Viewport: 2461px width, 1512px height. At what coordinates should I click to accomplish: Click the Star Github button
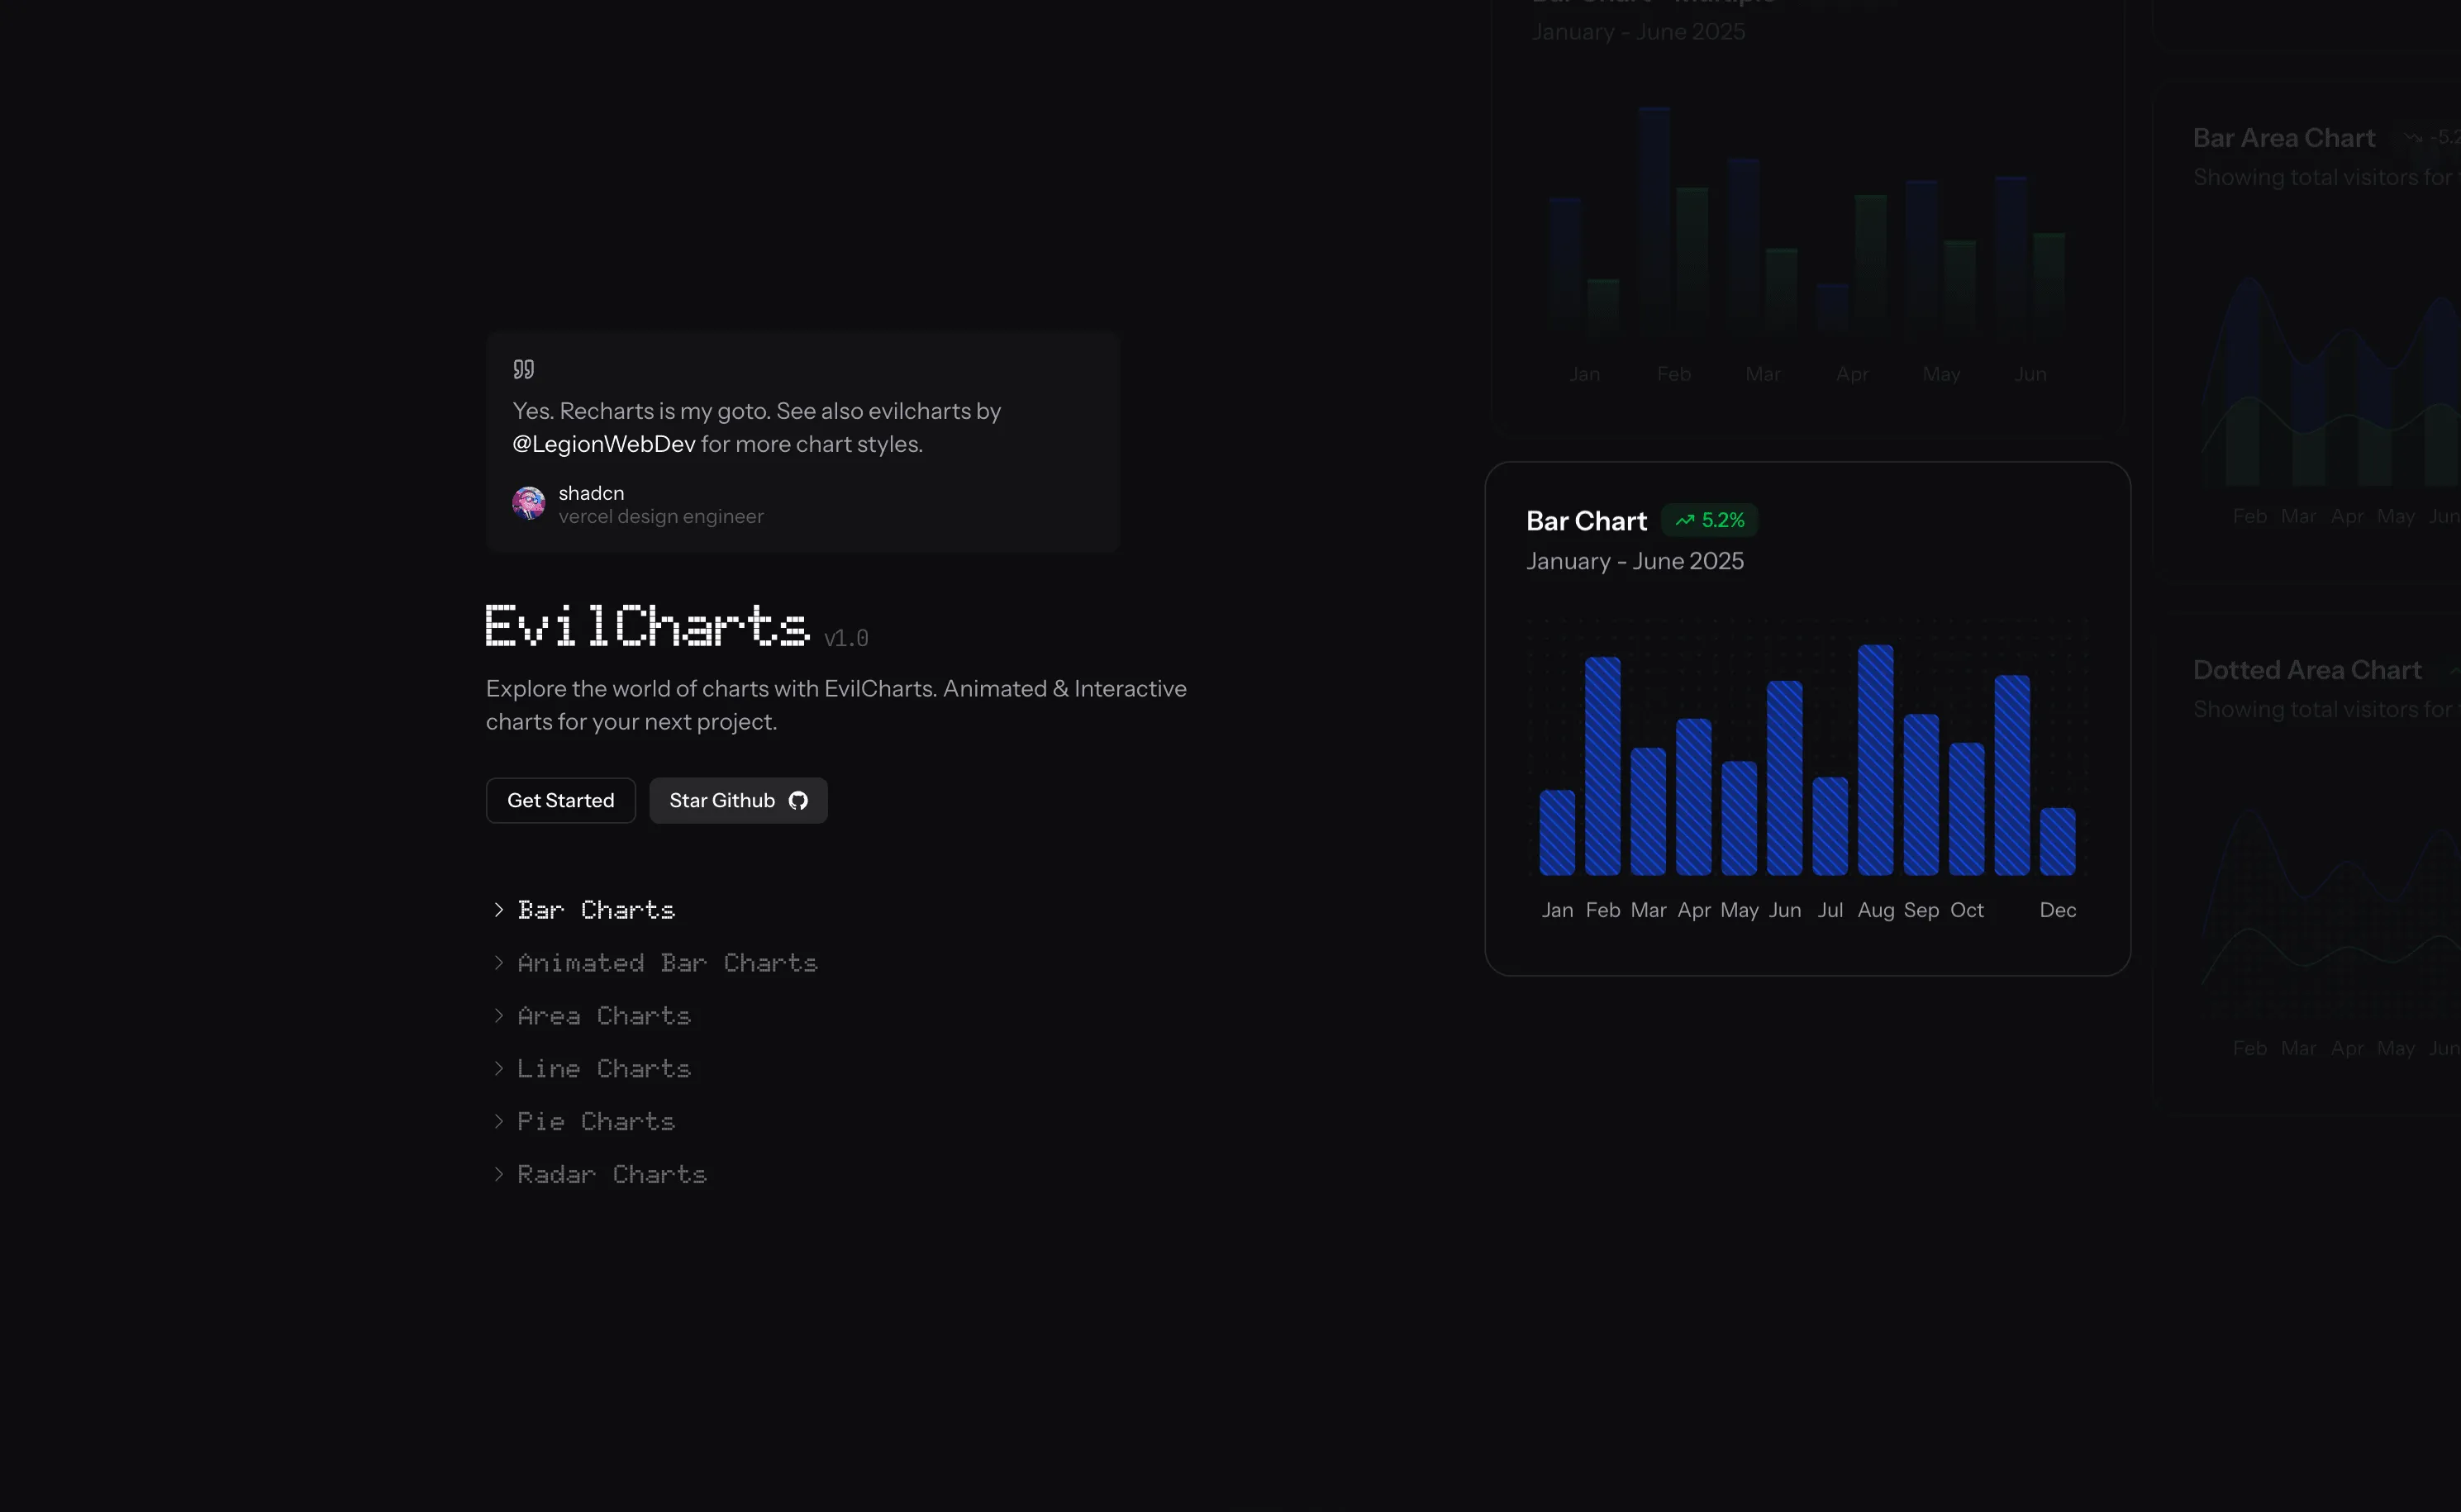(x=738, y=800)
